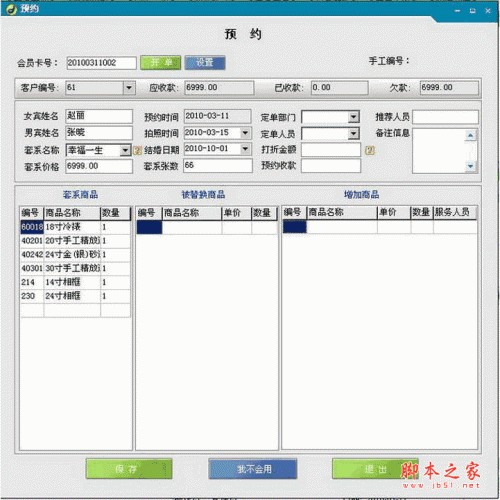Click the 已收款 field showing 0.00
The width and height of the screenshot is (500, 500).
pyautogui.click(x=340, y=88)
